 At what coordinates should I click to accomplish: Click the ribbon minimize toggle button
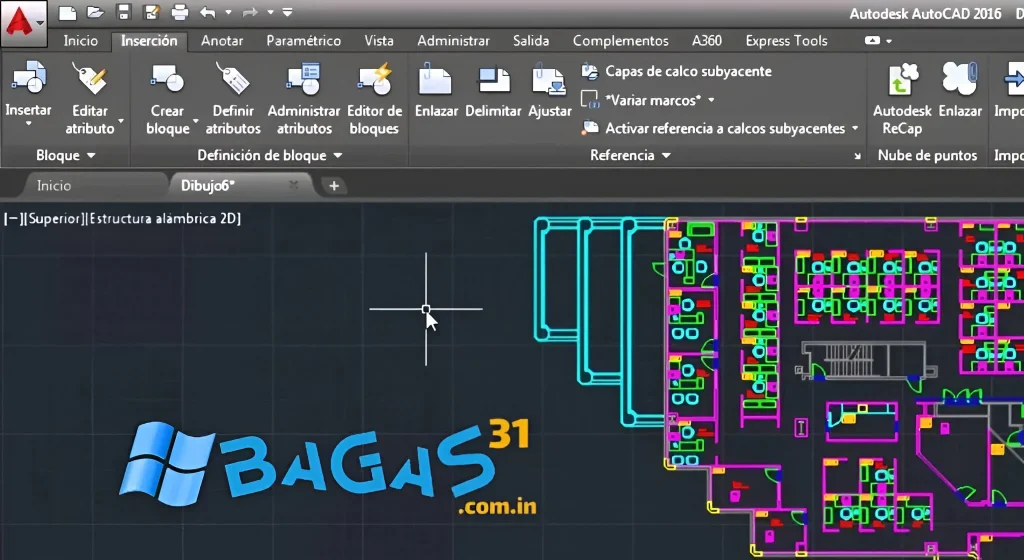coord(872,40)
